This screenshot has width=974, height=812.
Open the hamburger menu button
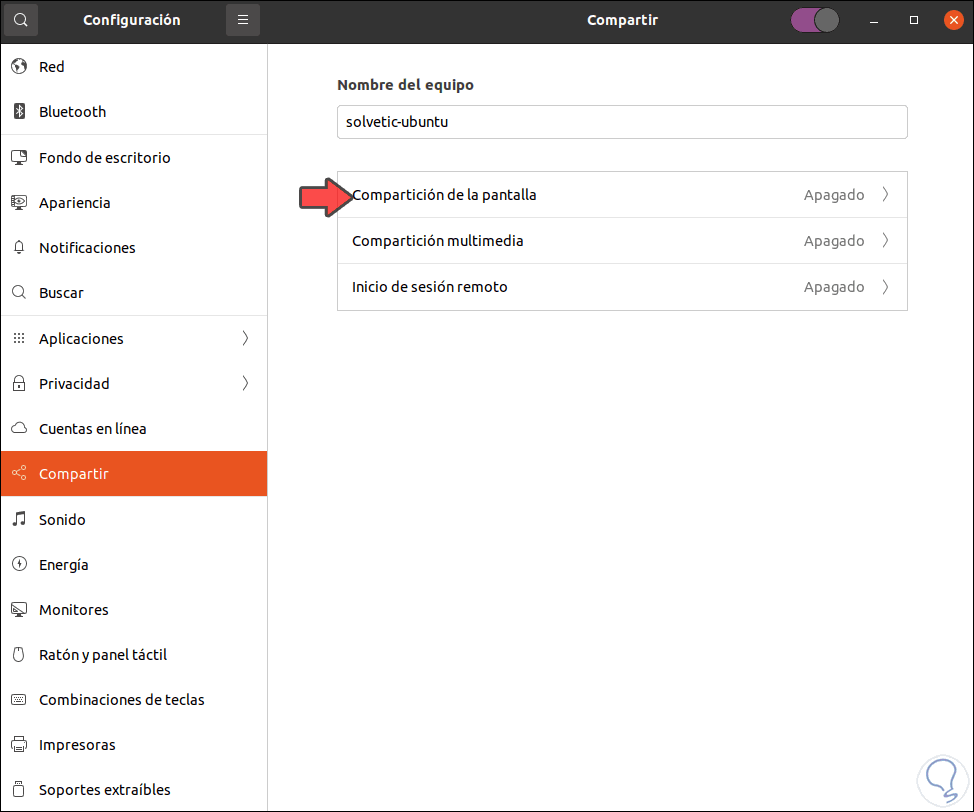click(x=242, y=20)
